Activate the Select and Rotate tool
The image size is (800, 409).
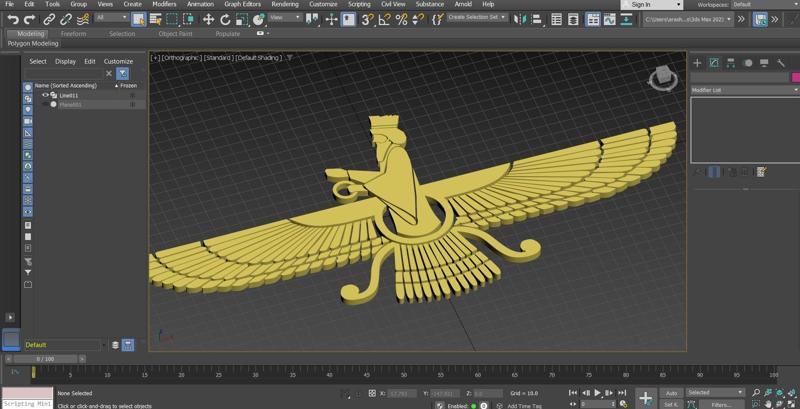click(225, 20)
